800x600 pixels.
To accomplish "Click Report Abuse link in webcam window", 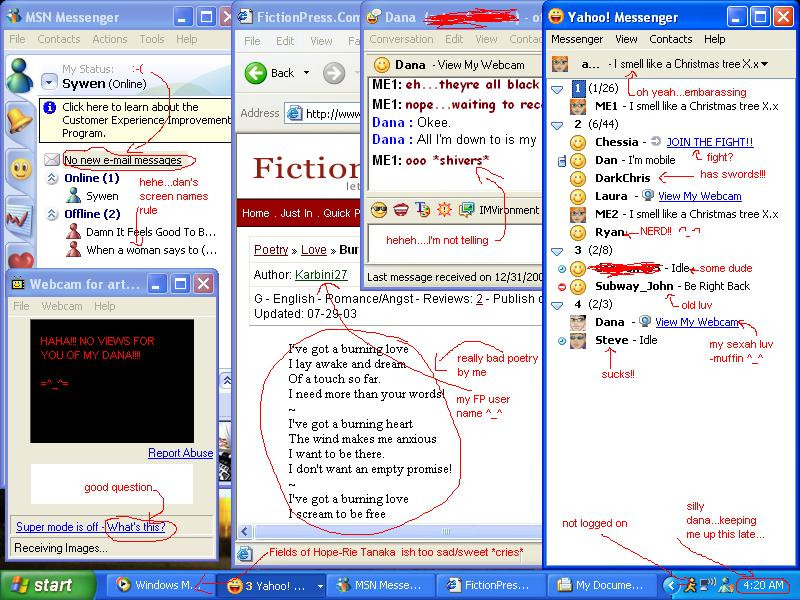I will (x=181, y=453).
